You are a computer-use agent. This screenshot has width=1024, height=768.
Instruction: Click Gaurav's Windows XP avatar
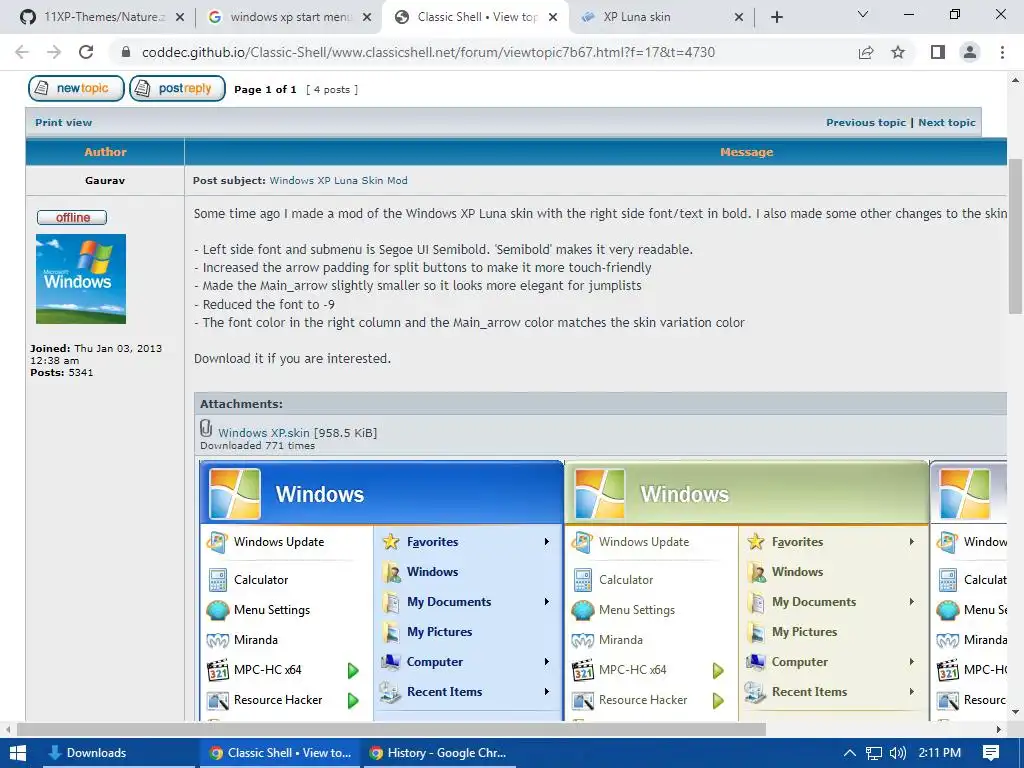tap(81, 279)
